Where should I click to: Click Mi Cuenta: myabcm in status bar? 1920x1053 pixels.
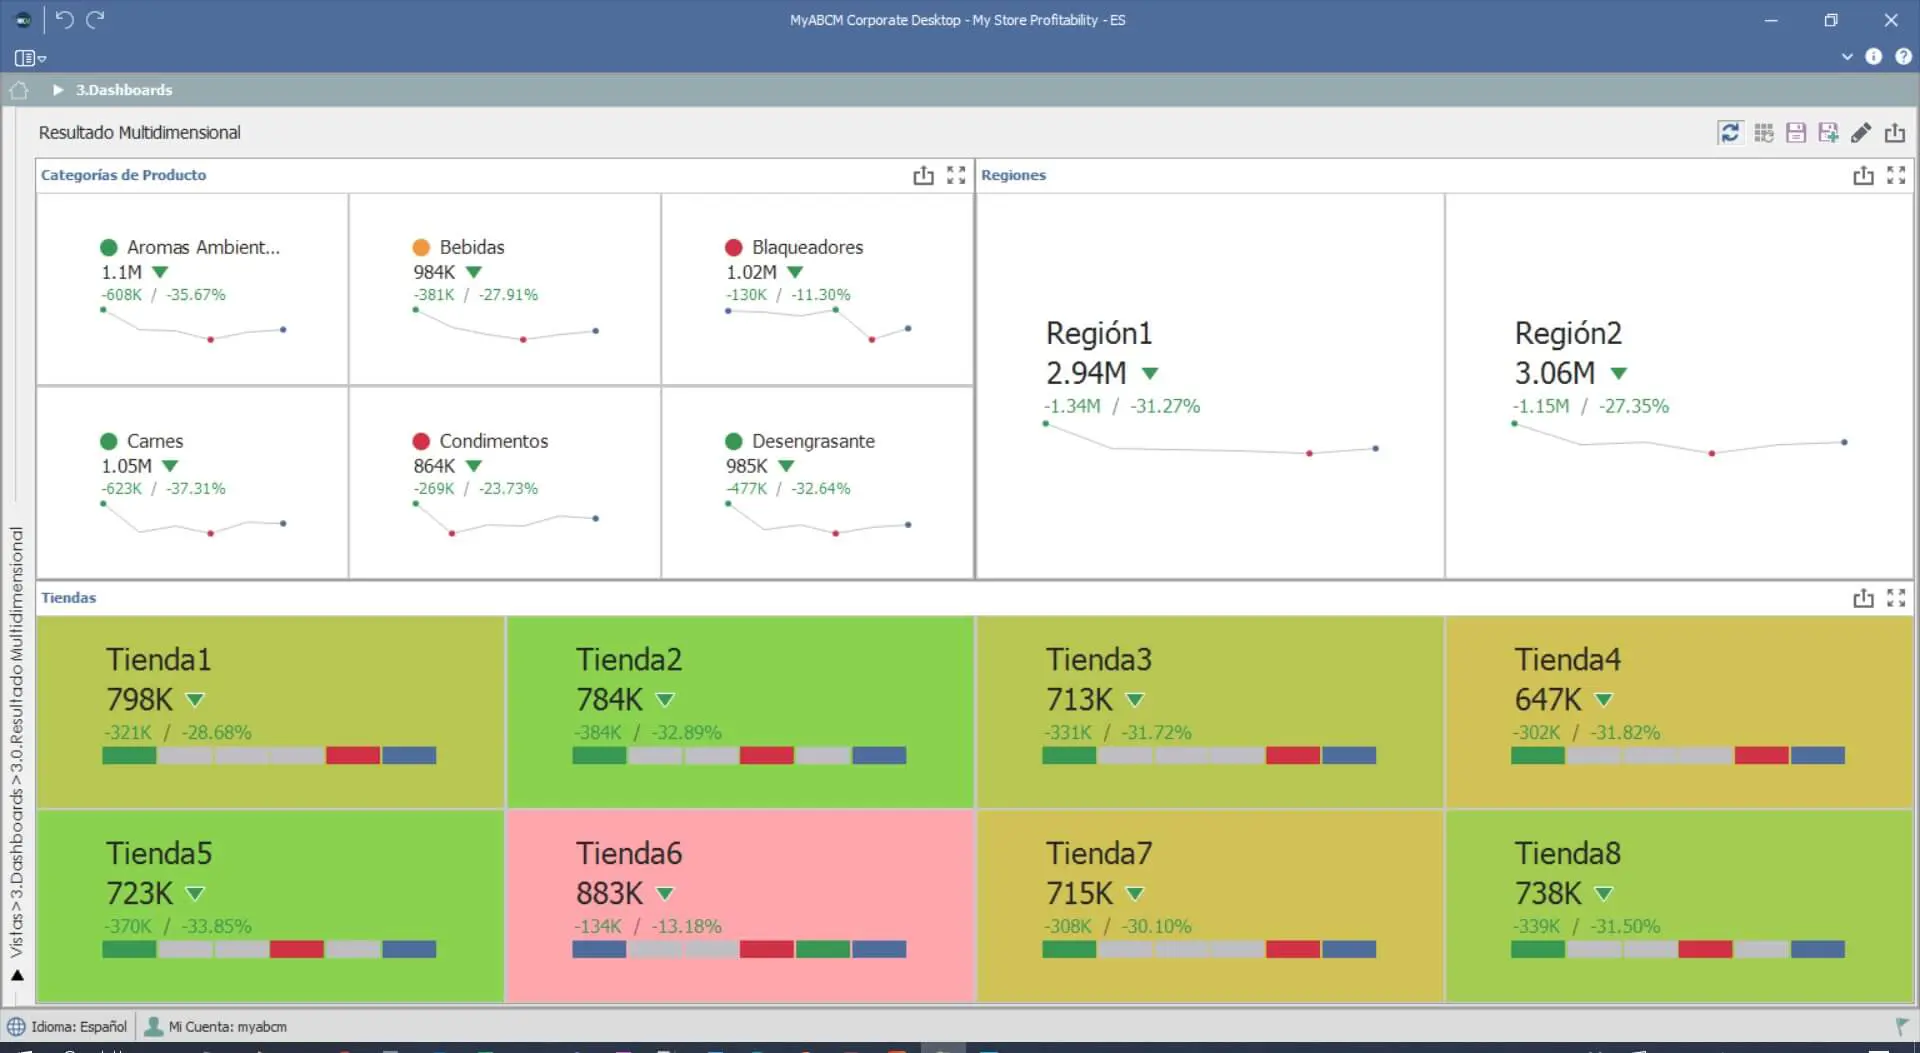pyautogui.click(x=216, y=1026)
